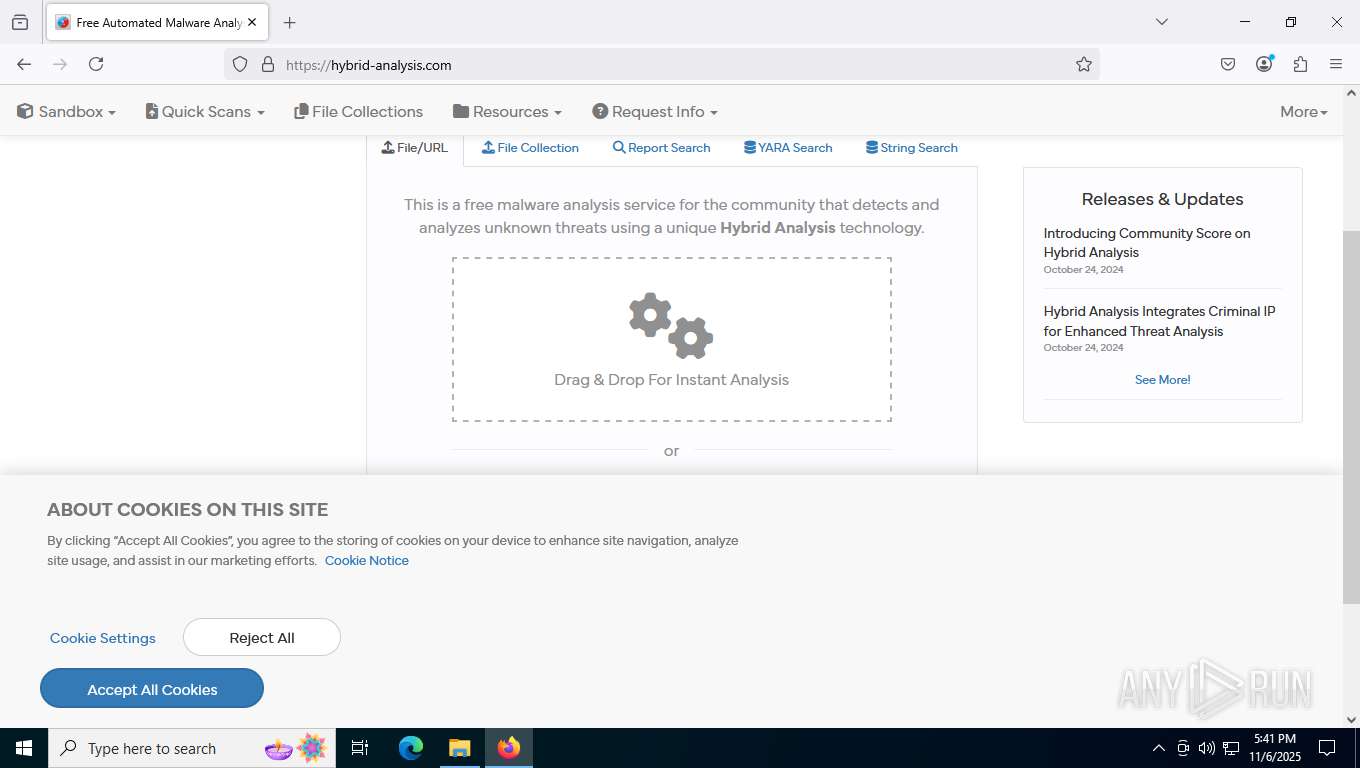Image resolution: width=1360 pixels, height=768 pixels.
Task: Click the page vertical scrollbar
Action: click(1351, 417)
